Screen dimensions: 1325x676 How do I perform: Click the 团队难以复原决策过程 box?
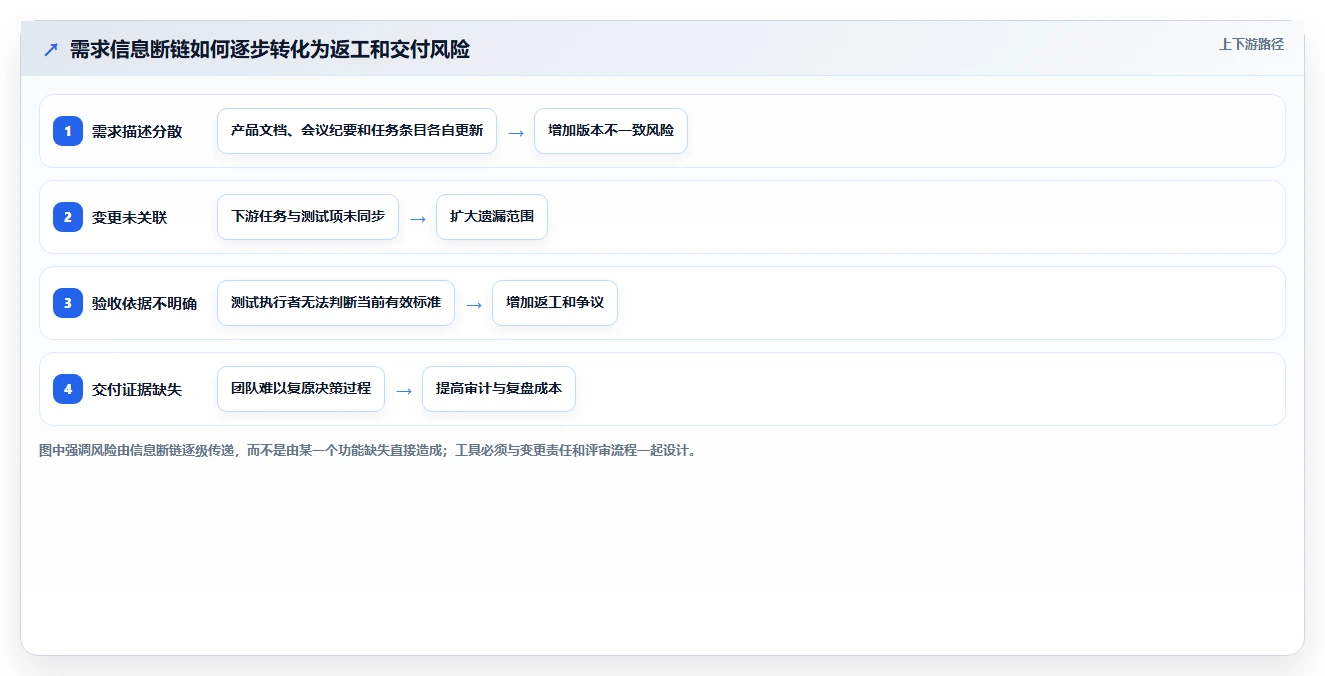tap(301, 389)
